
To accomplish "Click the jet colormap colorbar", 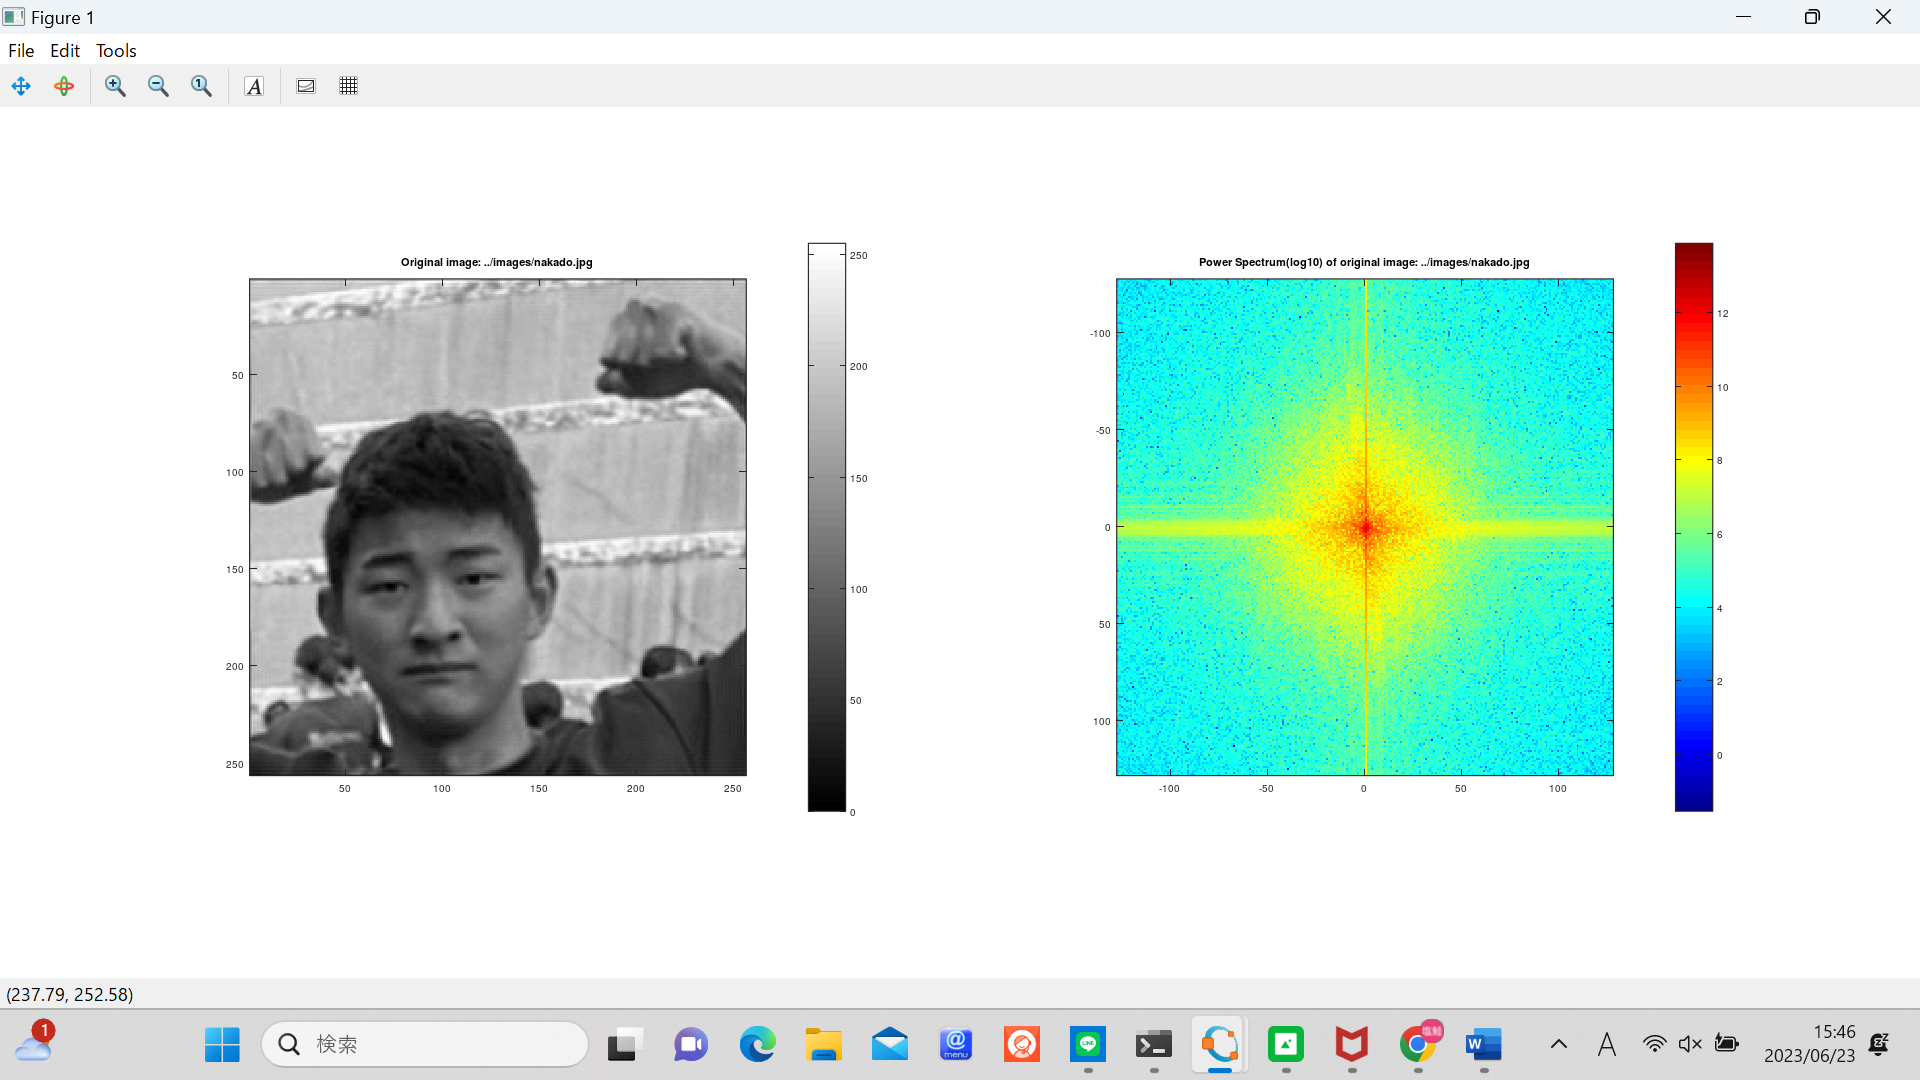I will [x=1693, y=527].
